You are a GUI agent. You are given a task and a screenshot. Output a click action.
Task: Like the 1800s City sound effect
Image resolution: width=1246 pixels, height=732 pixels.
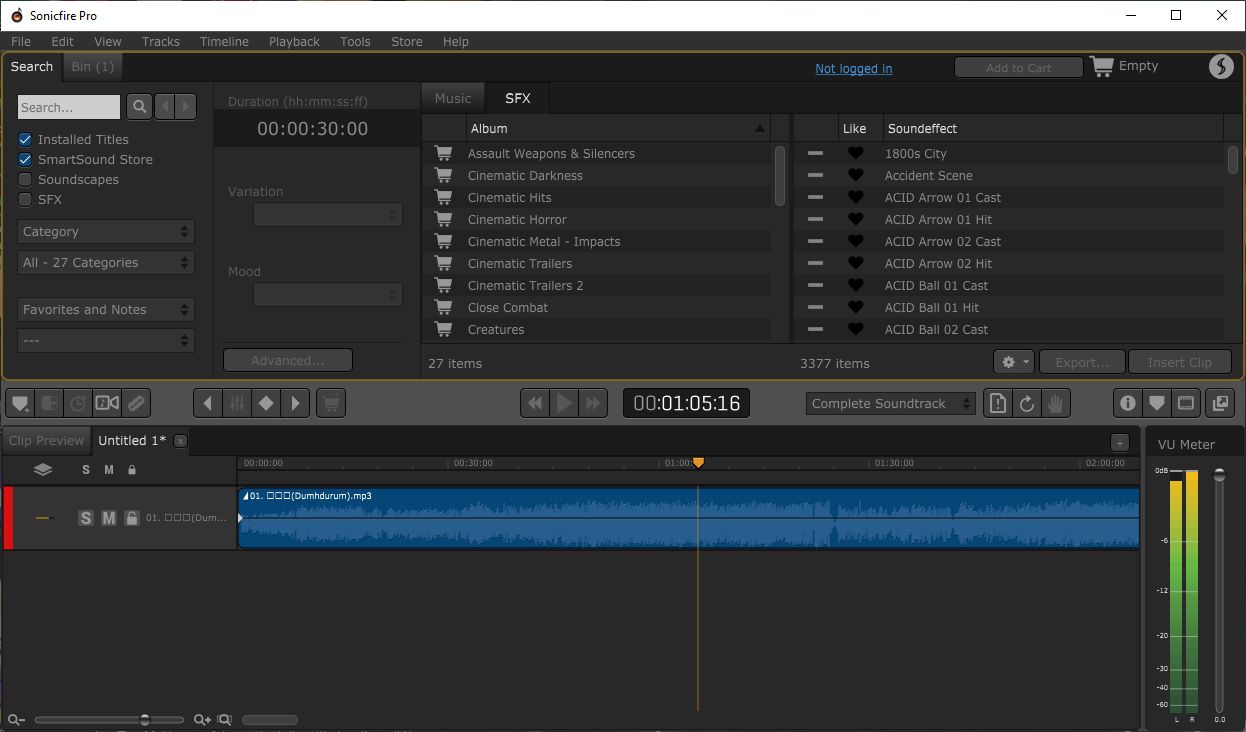(x=855, y=153)
